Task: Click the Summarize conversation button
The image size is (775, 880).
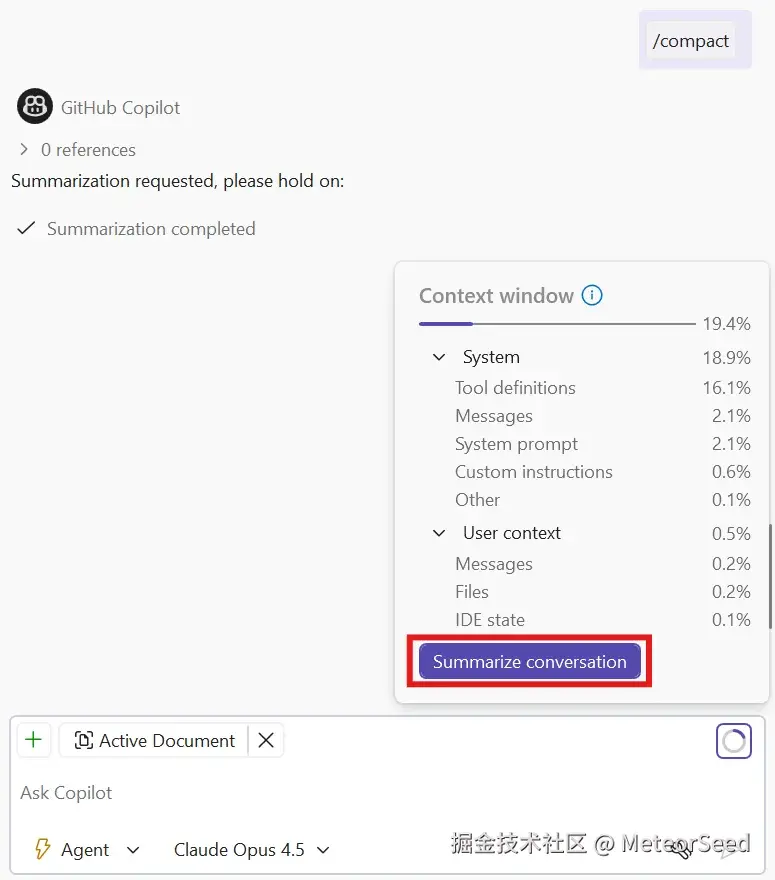Action: (530, 661)
